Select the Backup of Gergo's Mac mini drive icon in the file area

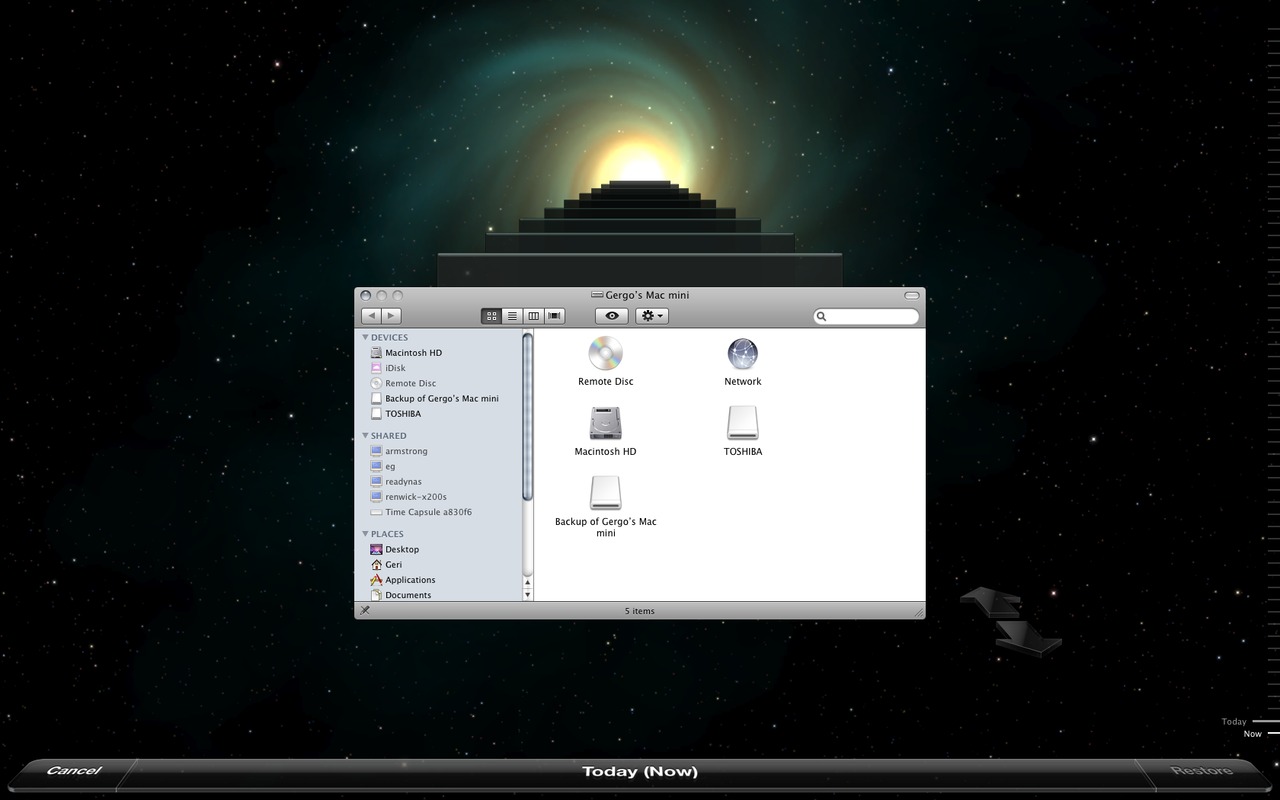[x=605, y=492]
